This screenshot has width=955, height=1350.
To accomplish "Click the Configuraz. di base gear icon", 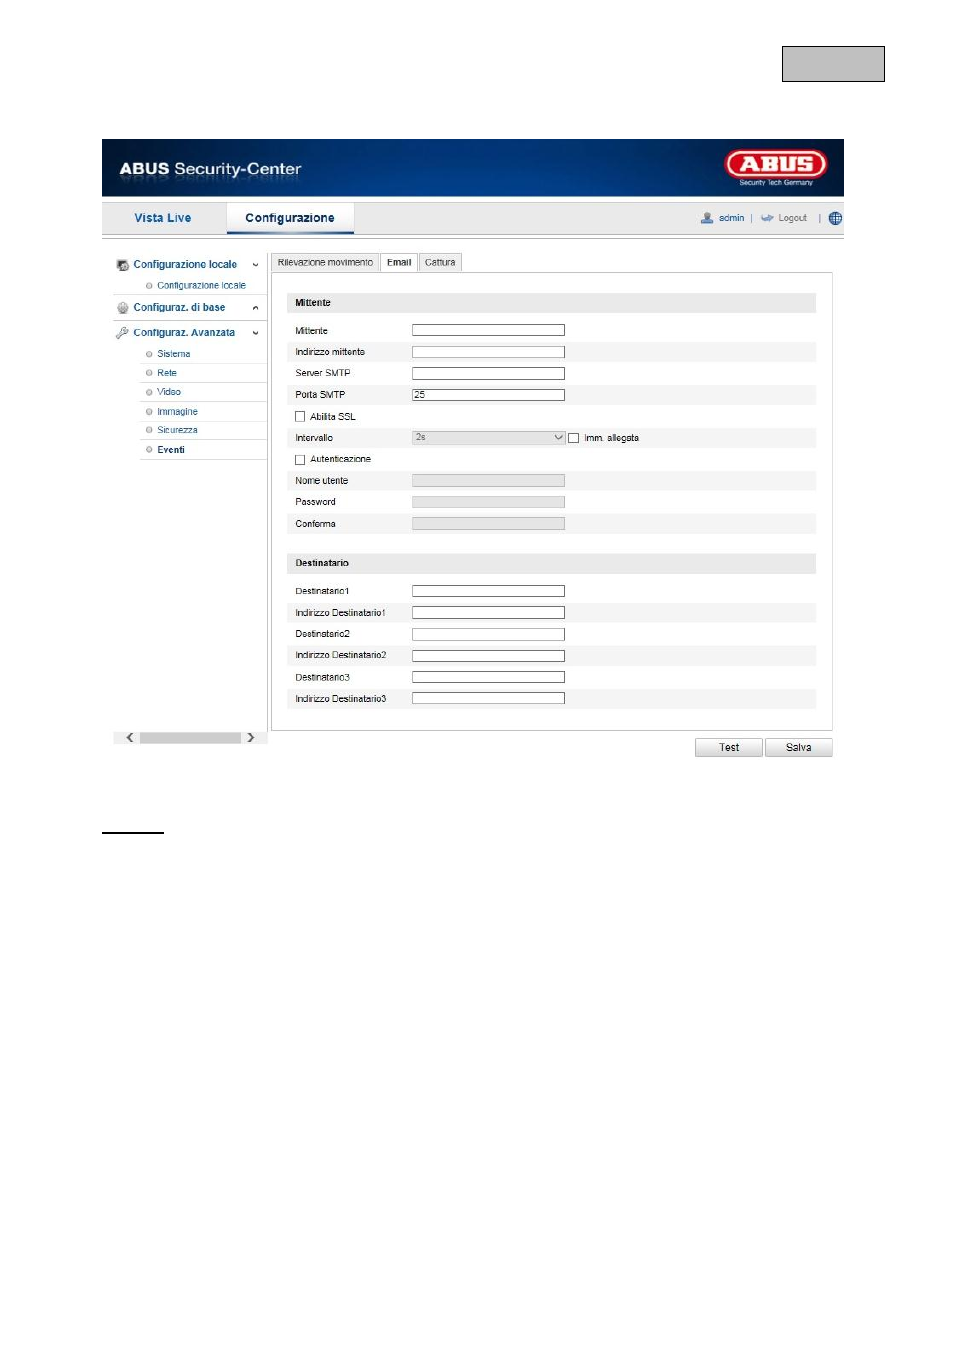I will pos(123,308).
